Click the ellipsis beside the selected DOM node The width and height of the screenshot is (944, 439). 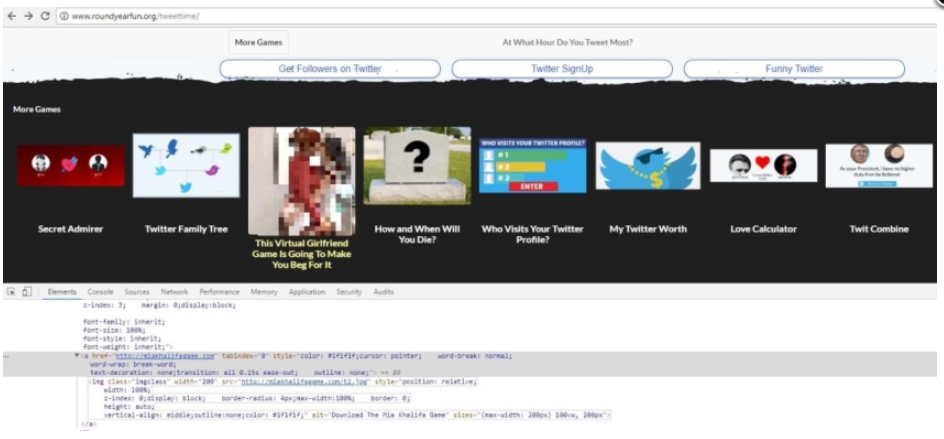click(x=8, y=355)
